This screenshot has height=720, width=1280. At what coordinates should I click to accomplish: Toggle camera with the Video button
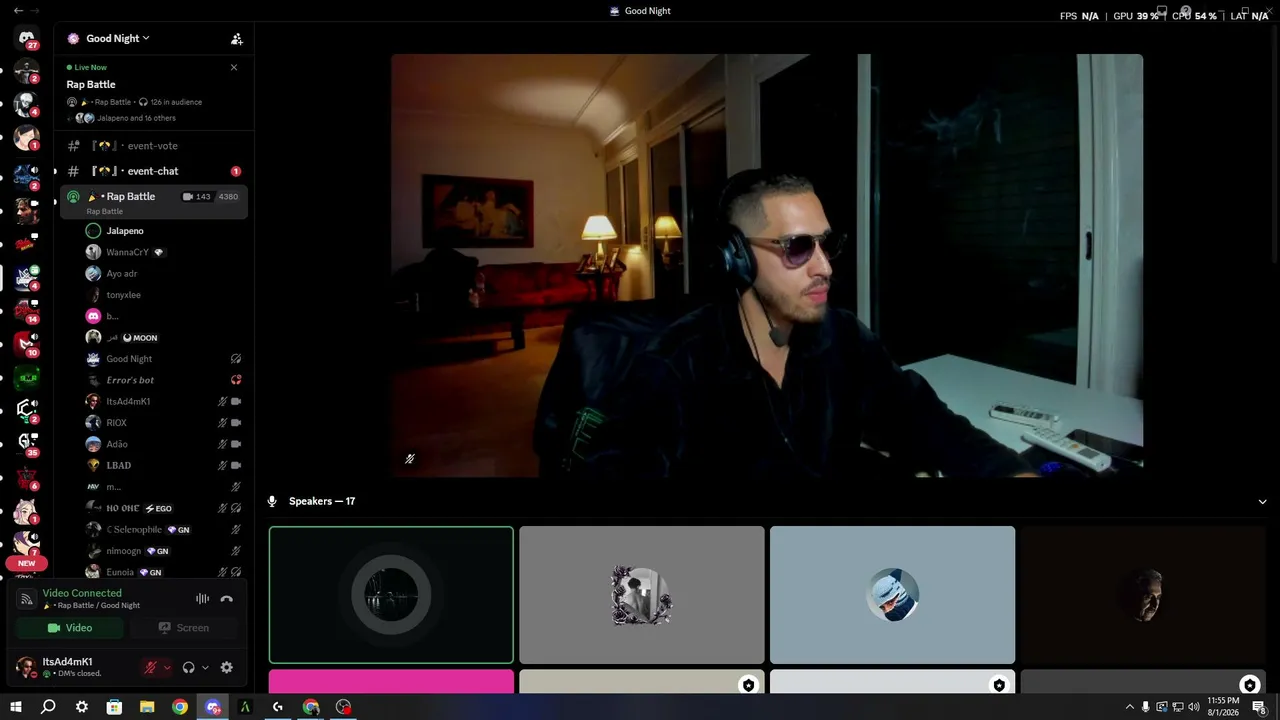click(x=70, y=628)
